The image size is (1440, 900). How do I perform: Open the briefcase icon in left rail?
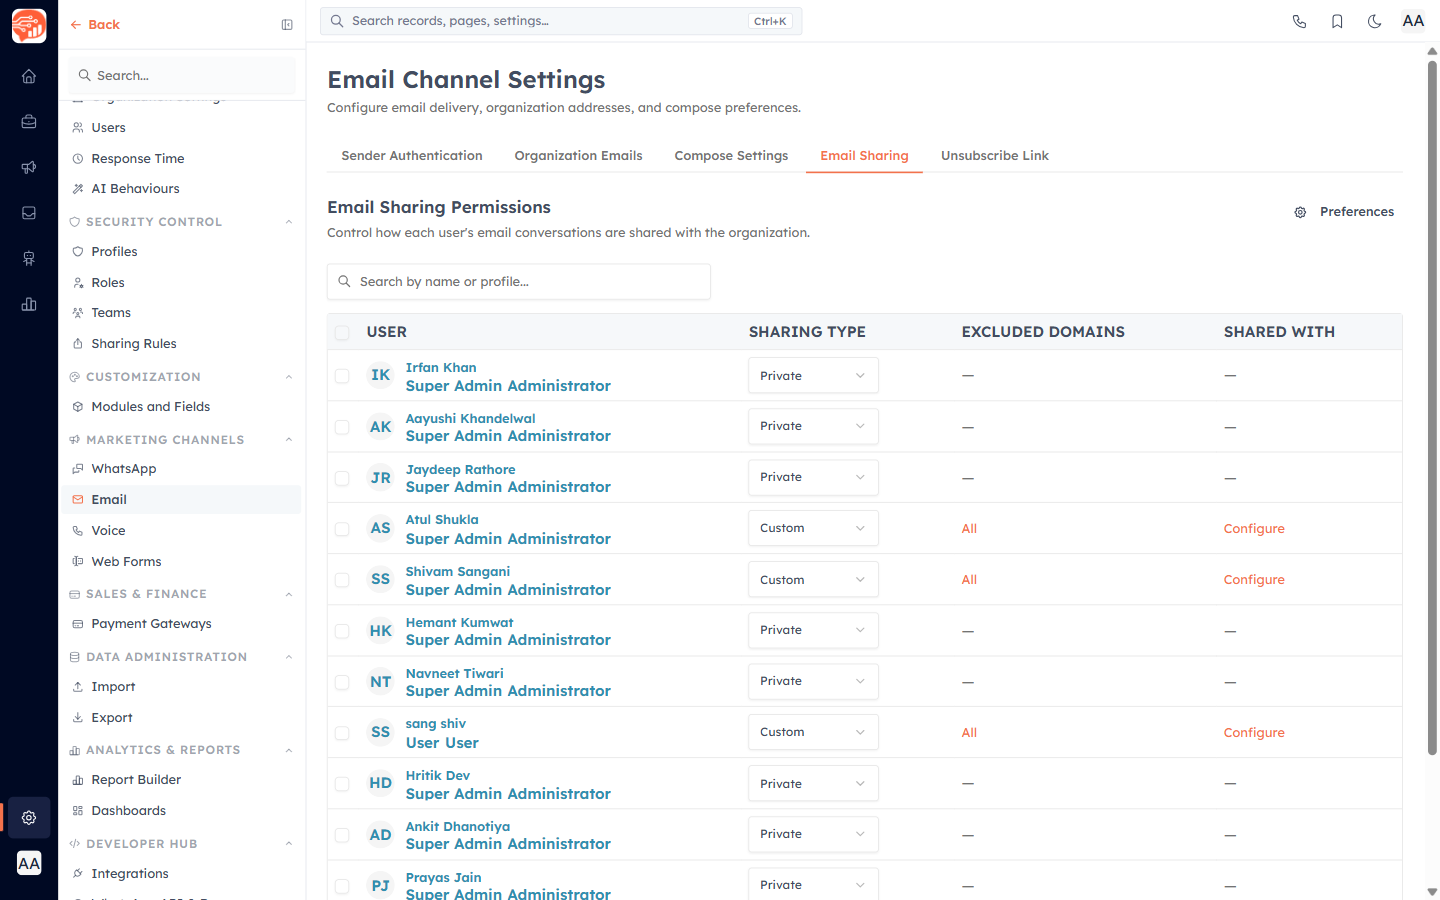29,122
